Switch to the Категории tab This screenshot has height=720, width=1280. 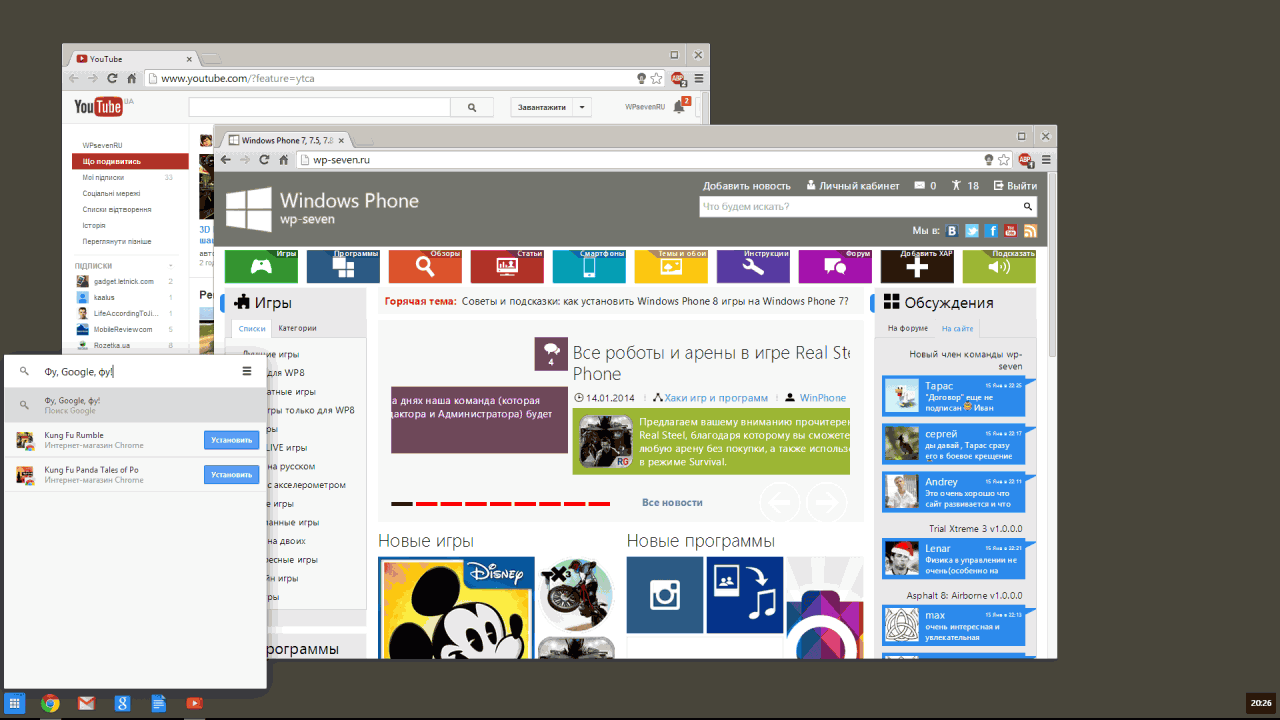(297, 328)
